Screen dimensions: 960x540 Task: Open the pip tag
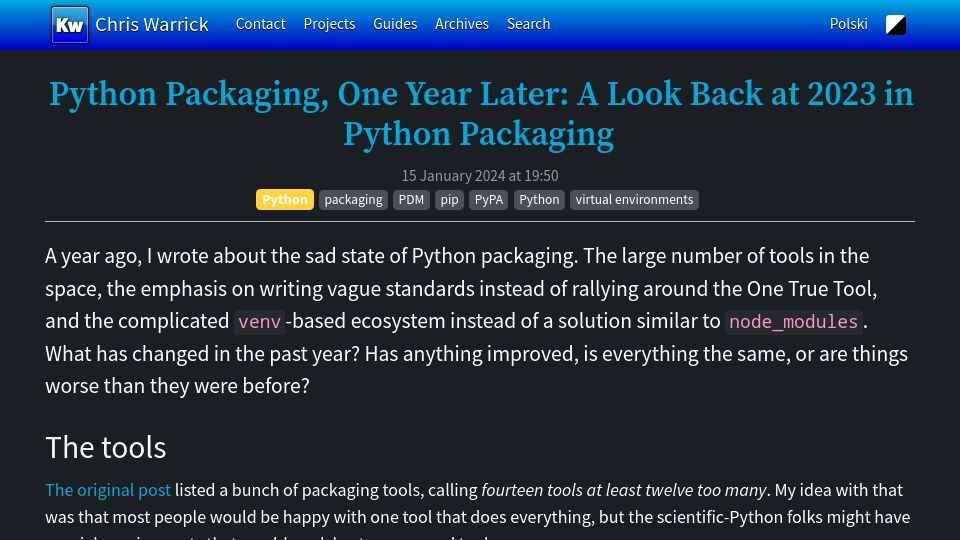(449, 200)
